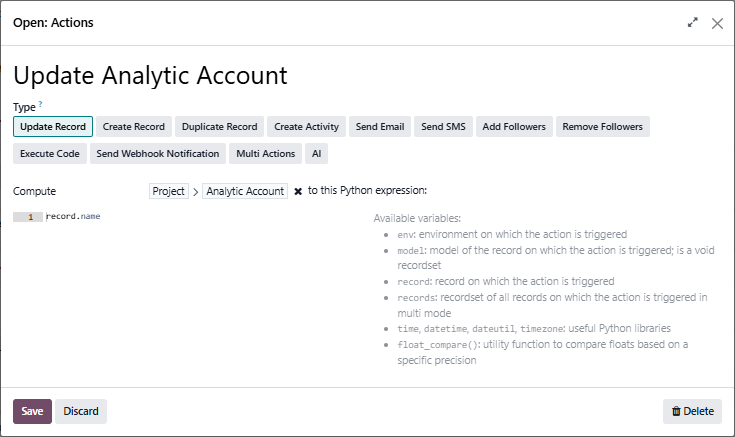735x437 pixels.
Task: Expand the dialog to full screen
Action: pyautogui.click(x=692, y=22)
